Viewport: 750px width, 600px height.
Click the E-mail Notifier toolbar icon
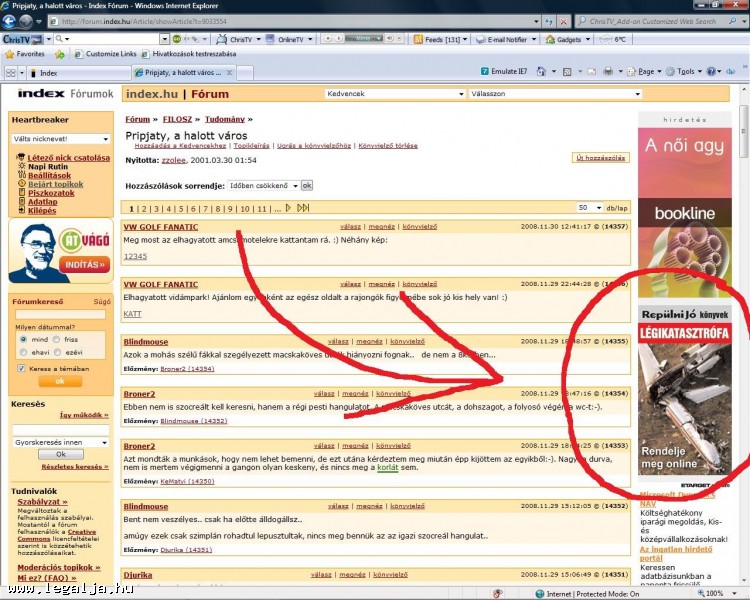coord(507,39)
